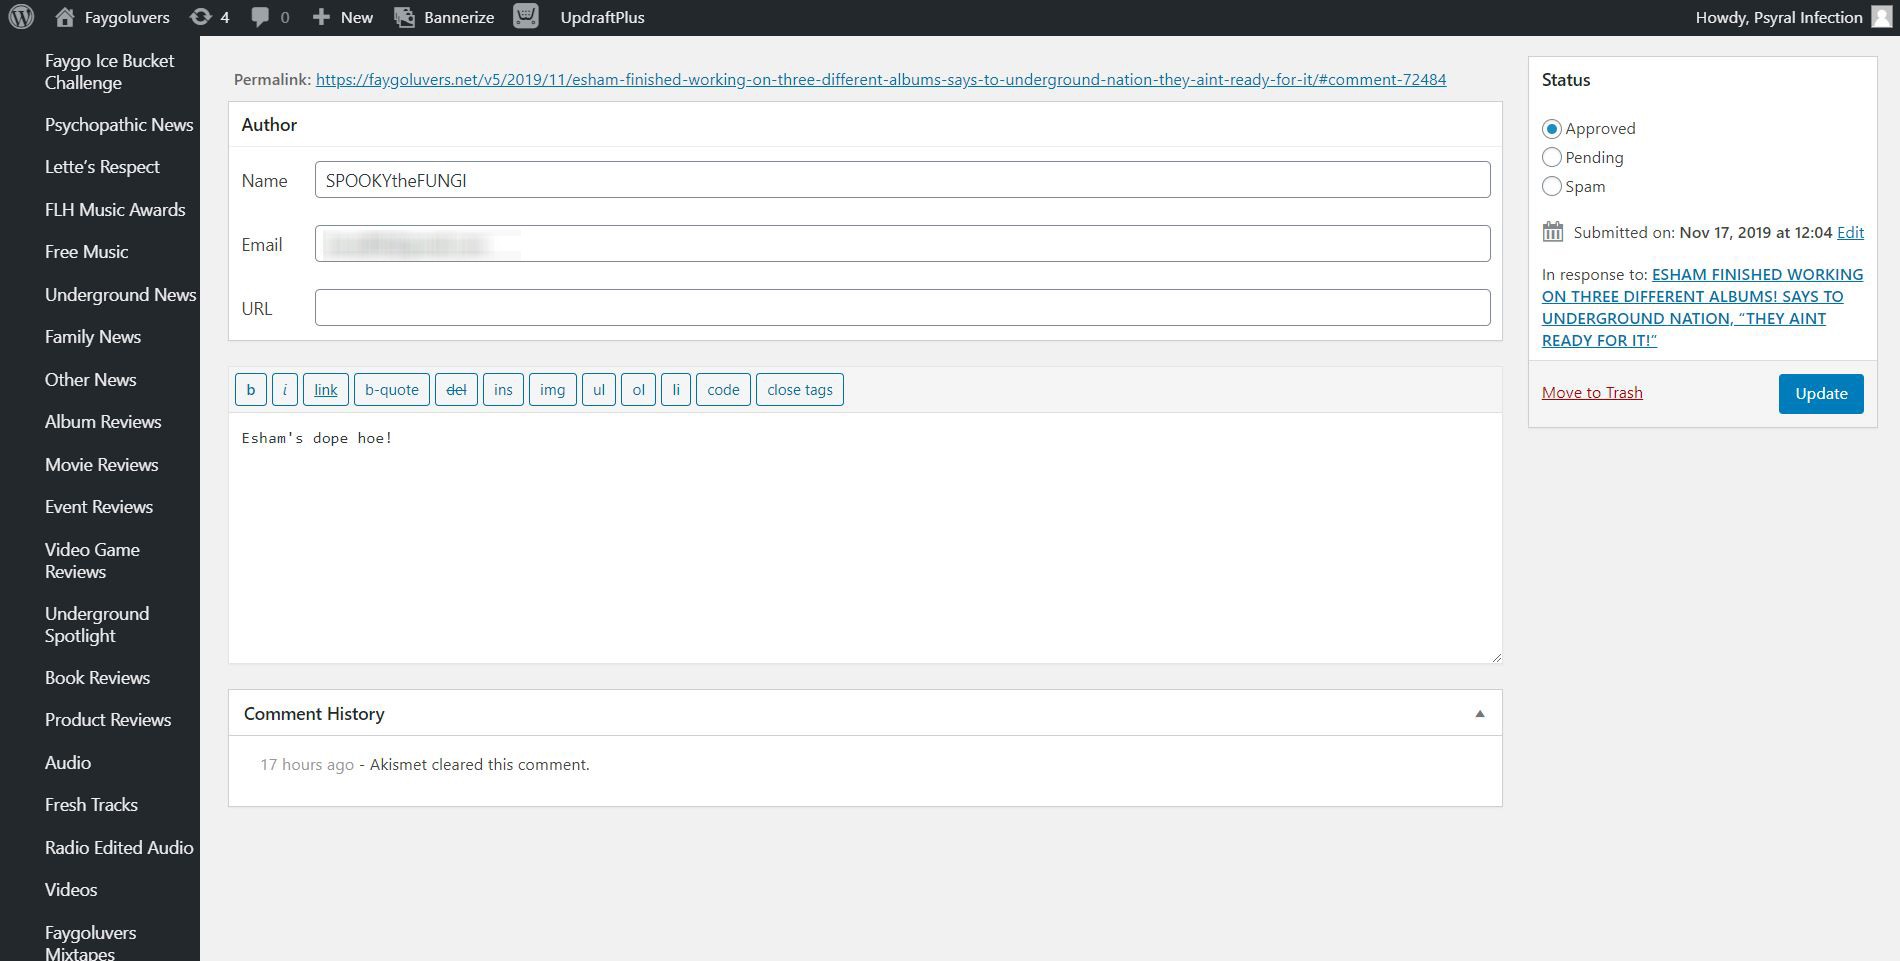
Task: Click the Update button
Action: click(x=1821, y=394)
